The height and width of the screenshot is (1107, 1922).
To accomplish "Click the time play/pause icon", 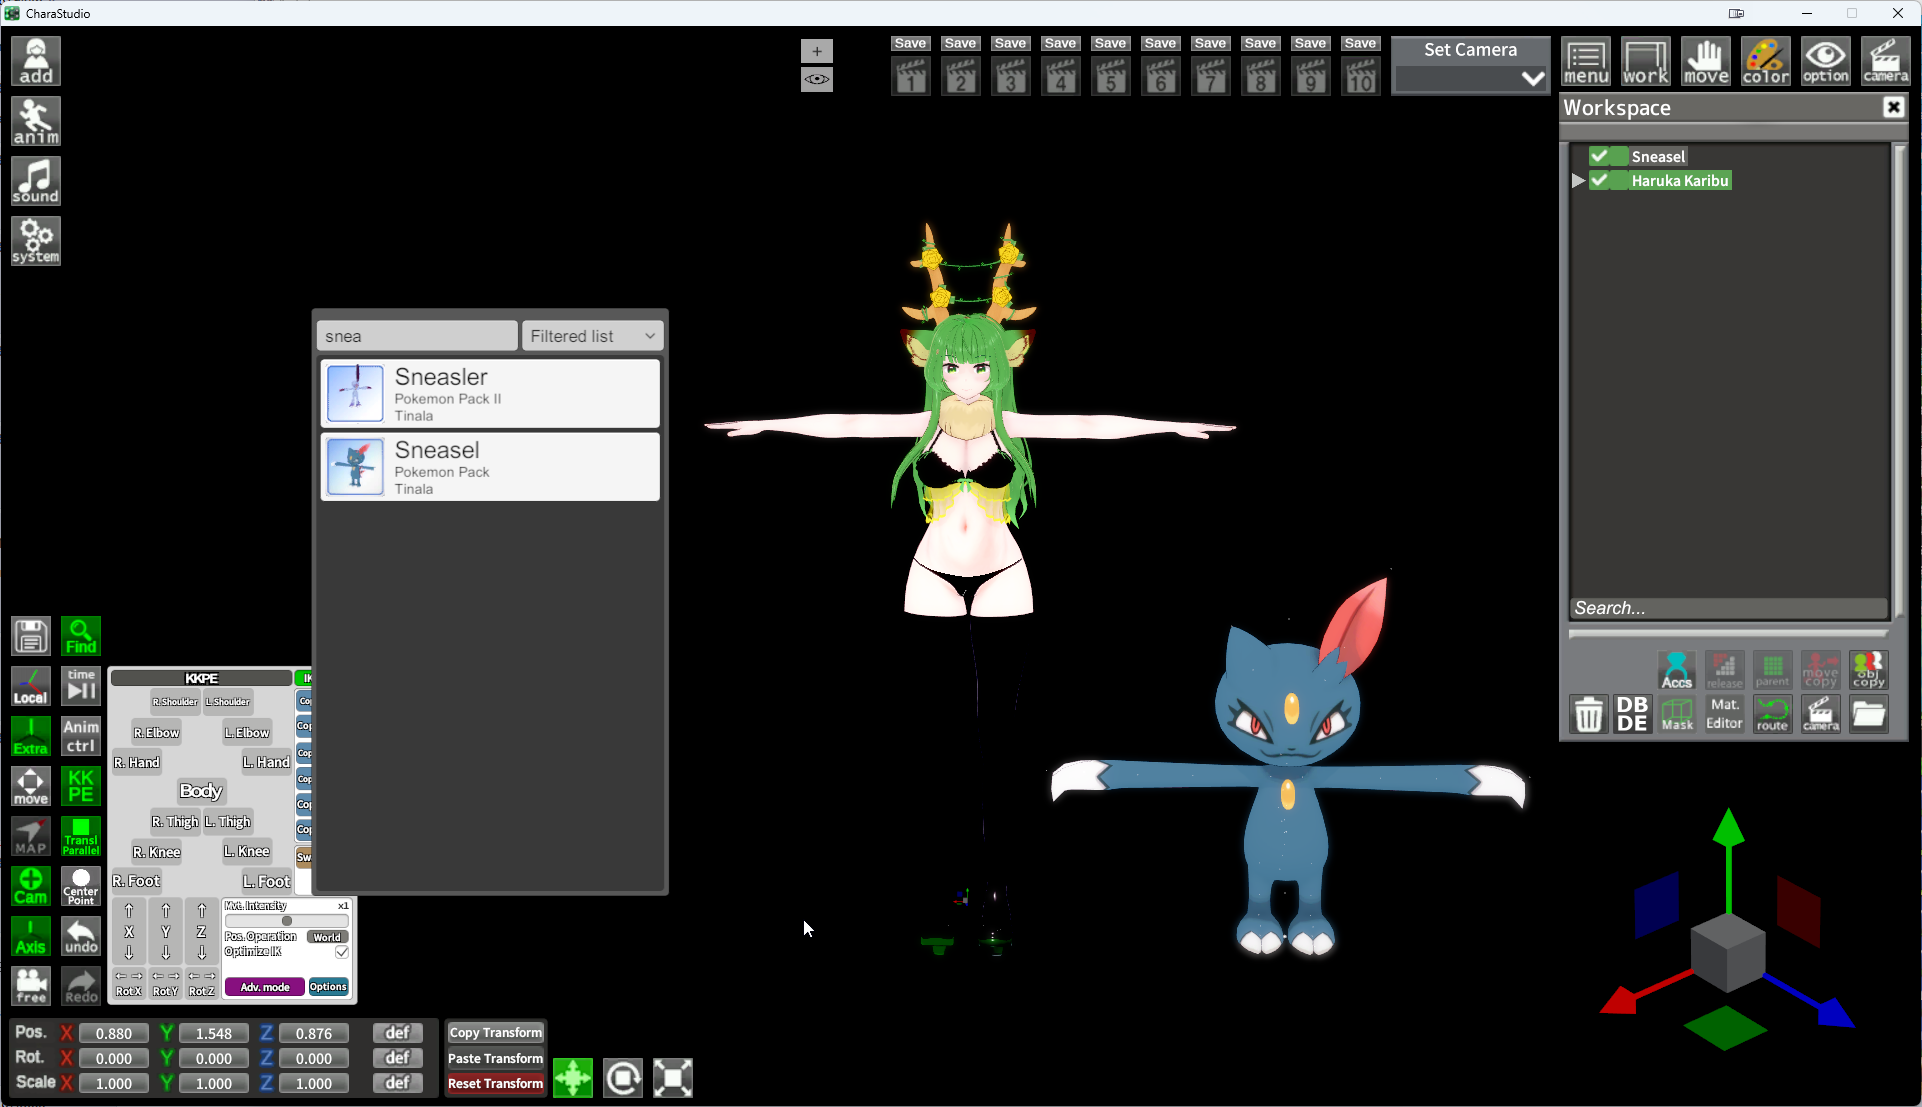I will point(81,686).
